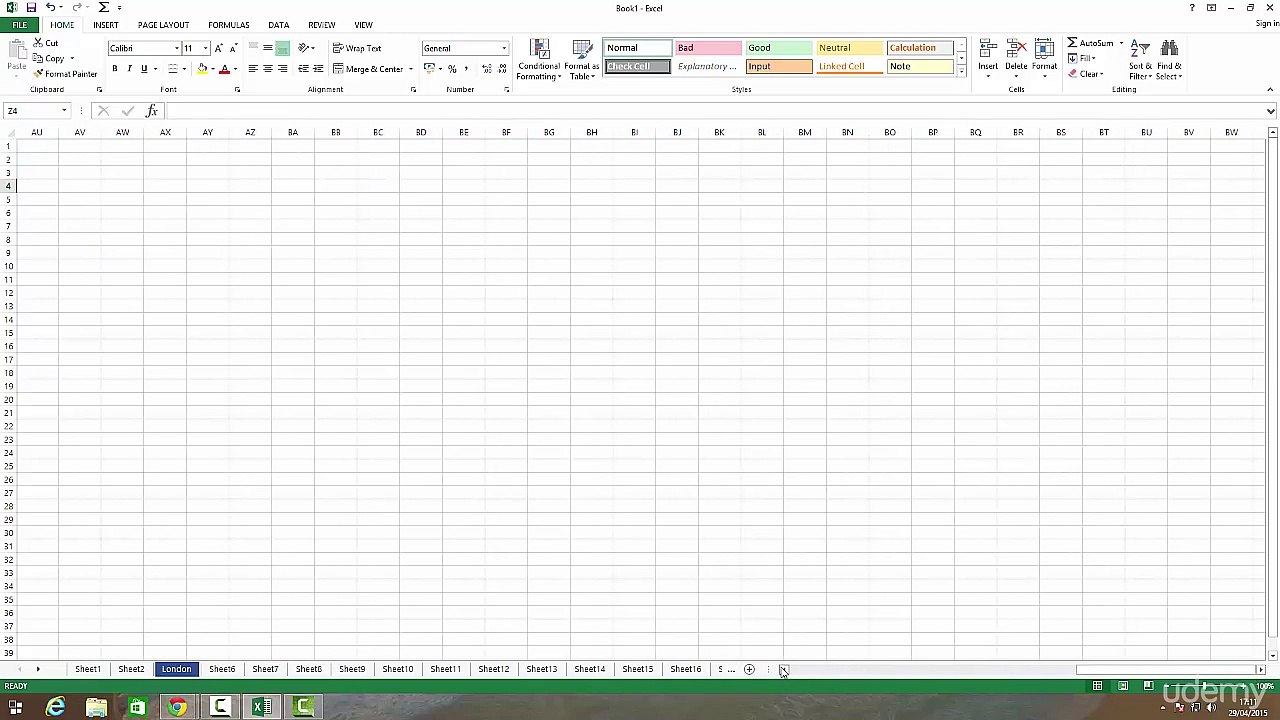This screenshot has width=1280, height=720.
Task: Click the Paste clipboard icon
Action: tap(16, 50)
